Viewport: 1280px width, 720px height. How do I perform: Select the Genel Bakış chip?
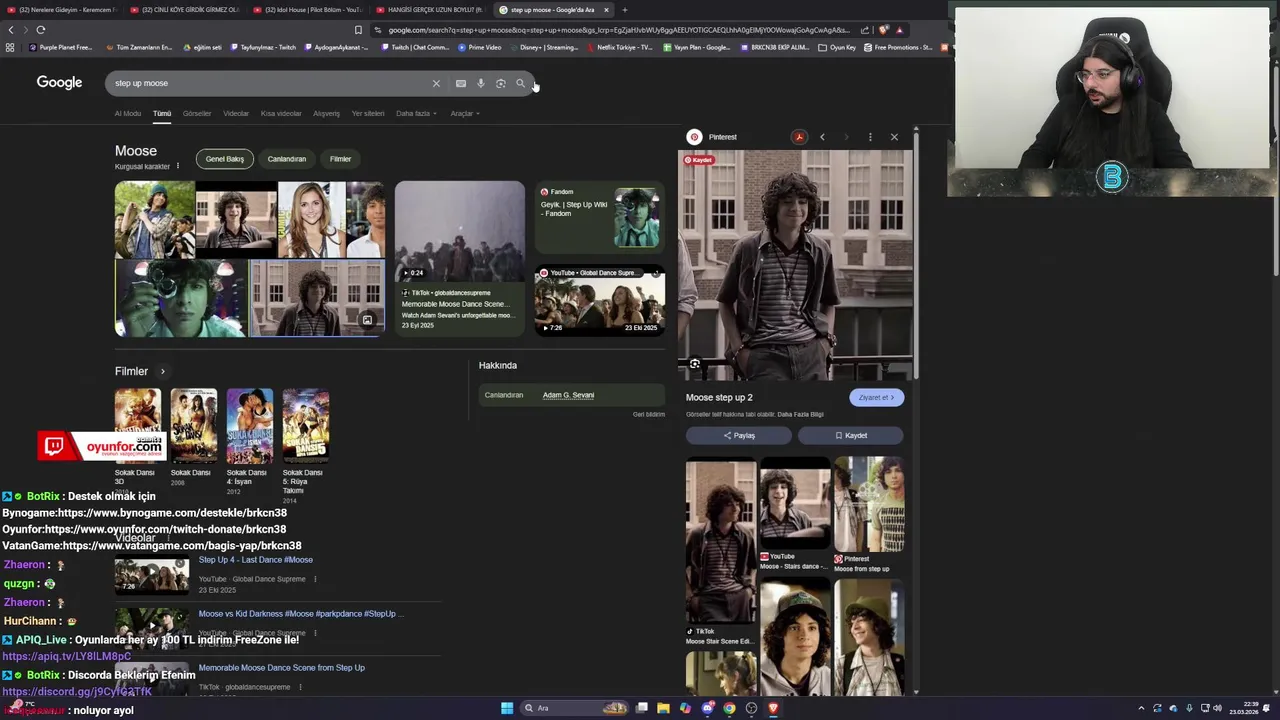point(225,159)
